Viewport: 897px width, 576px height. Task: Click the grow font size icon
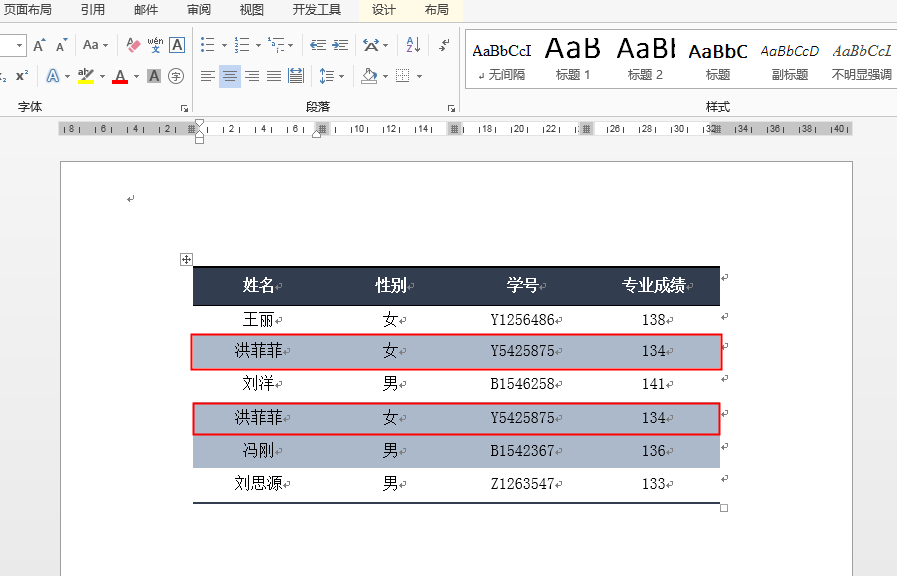(x=39, y=45)
